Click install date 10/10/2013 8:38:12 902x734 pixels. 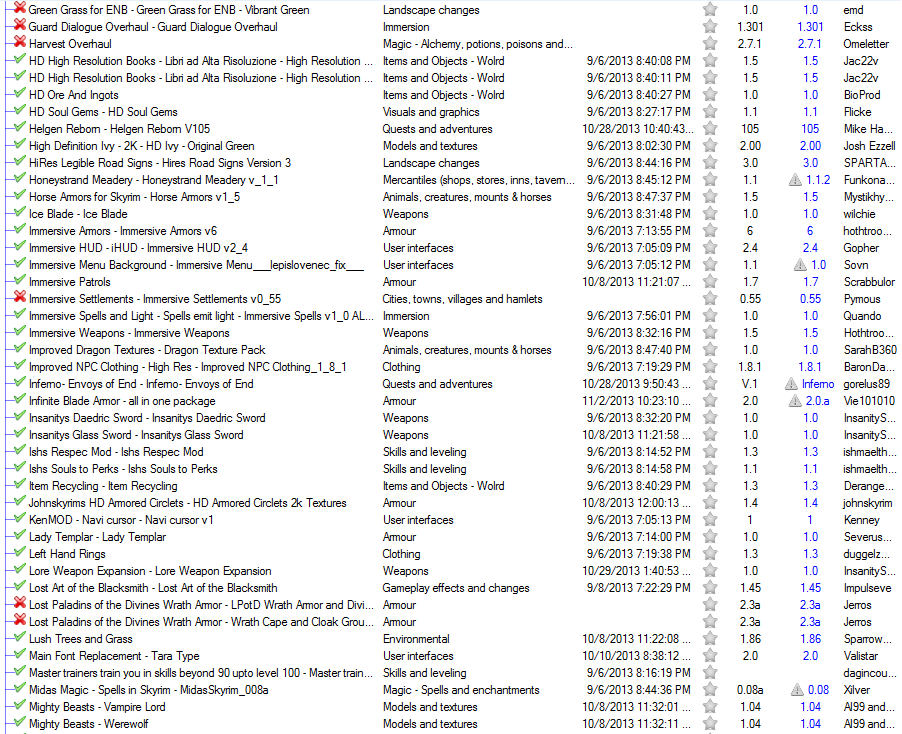[636, 656]
